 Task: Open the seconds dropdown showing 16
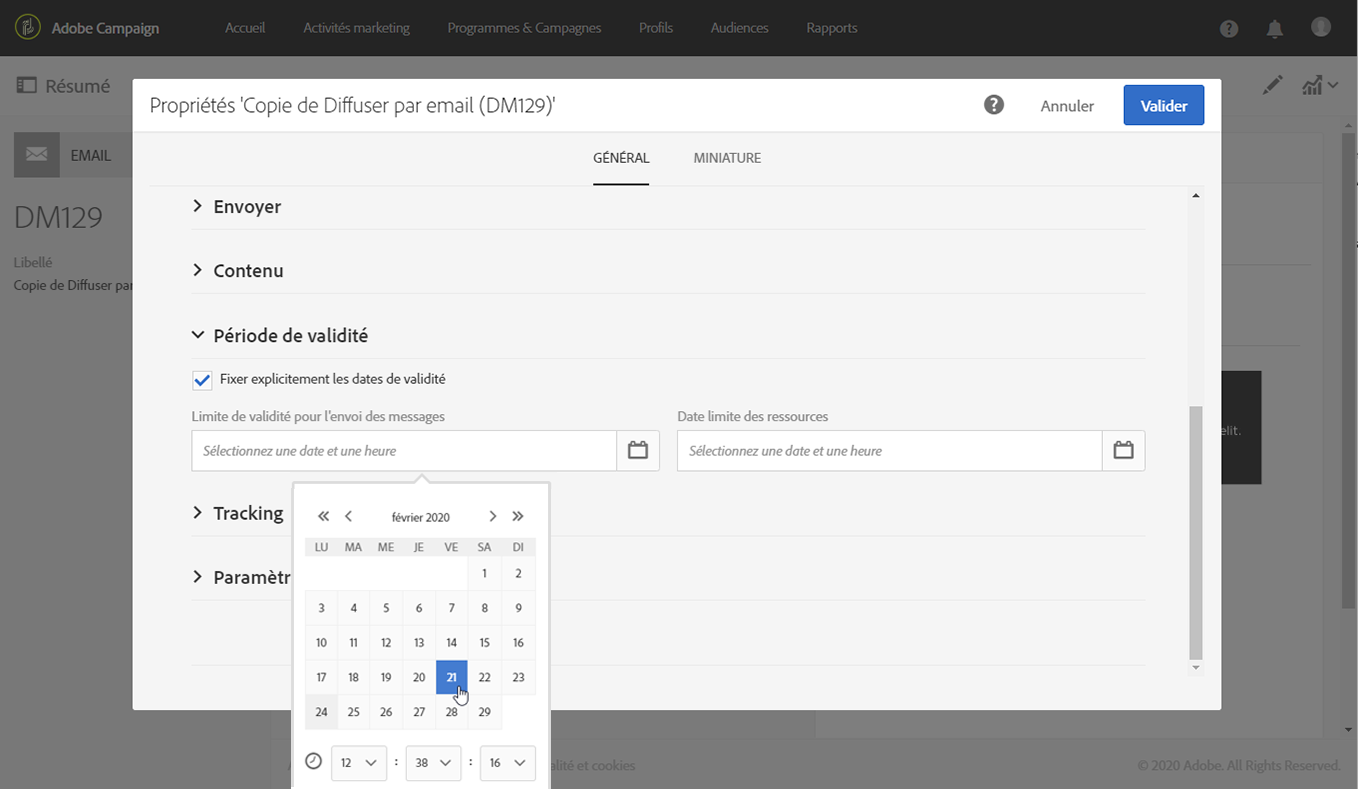pos(508,763)
